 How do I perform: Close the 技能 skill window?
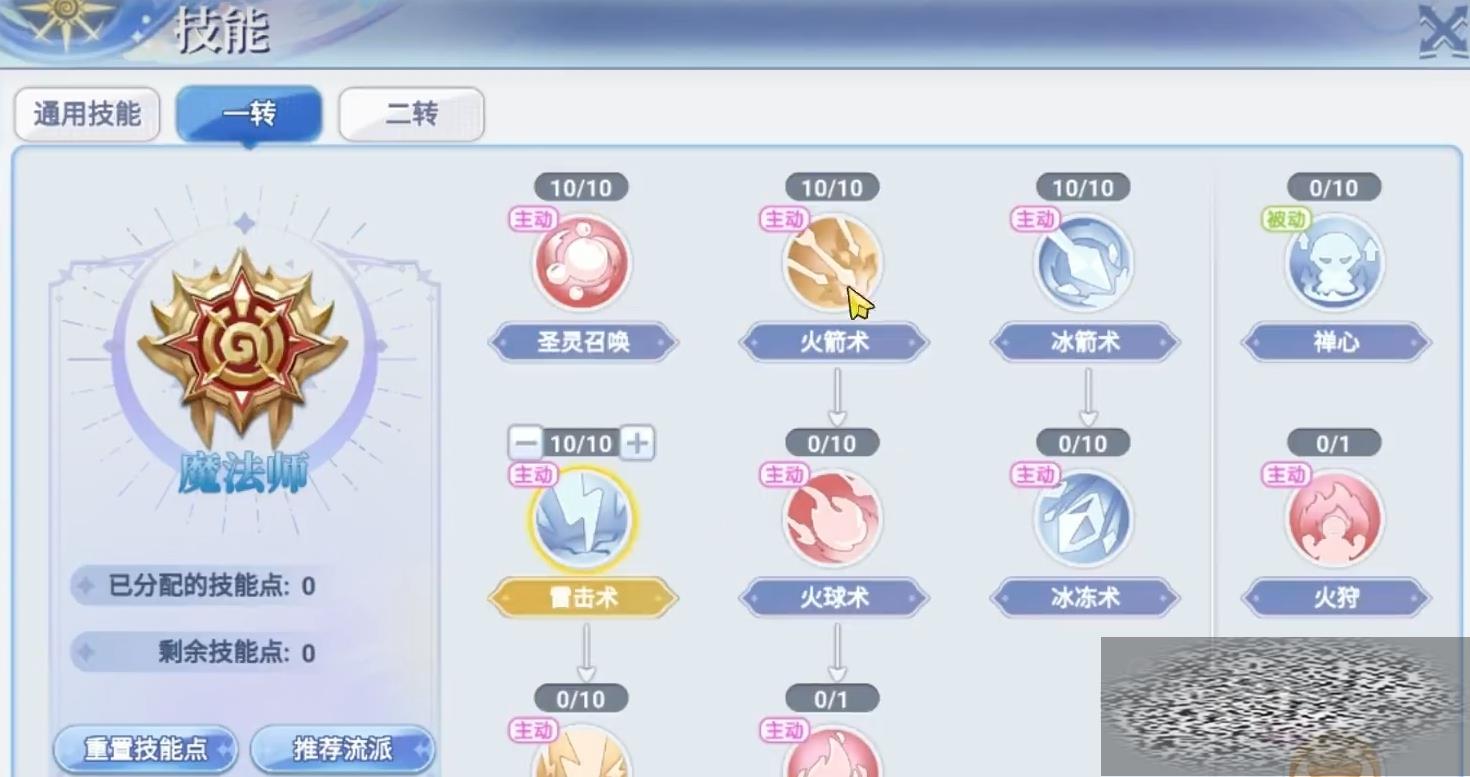[1443, 31]
